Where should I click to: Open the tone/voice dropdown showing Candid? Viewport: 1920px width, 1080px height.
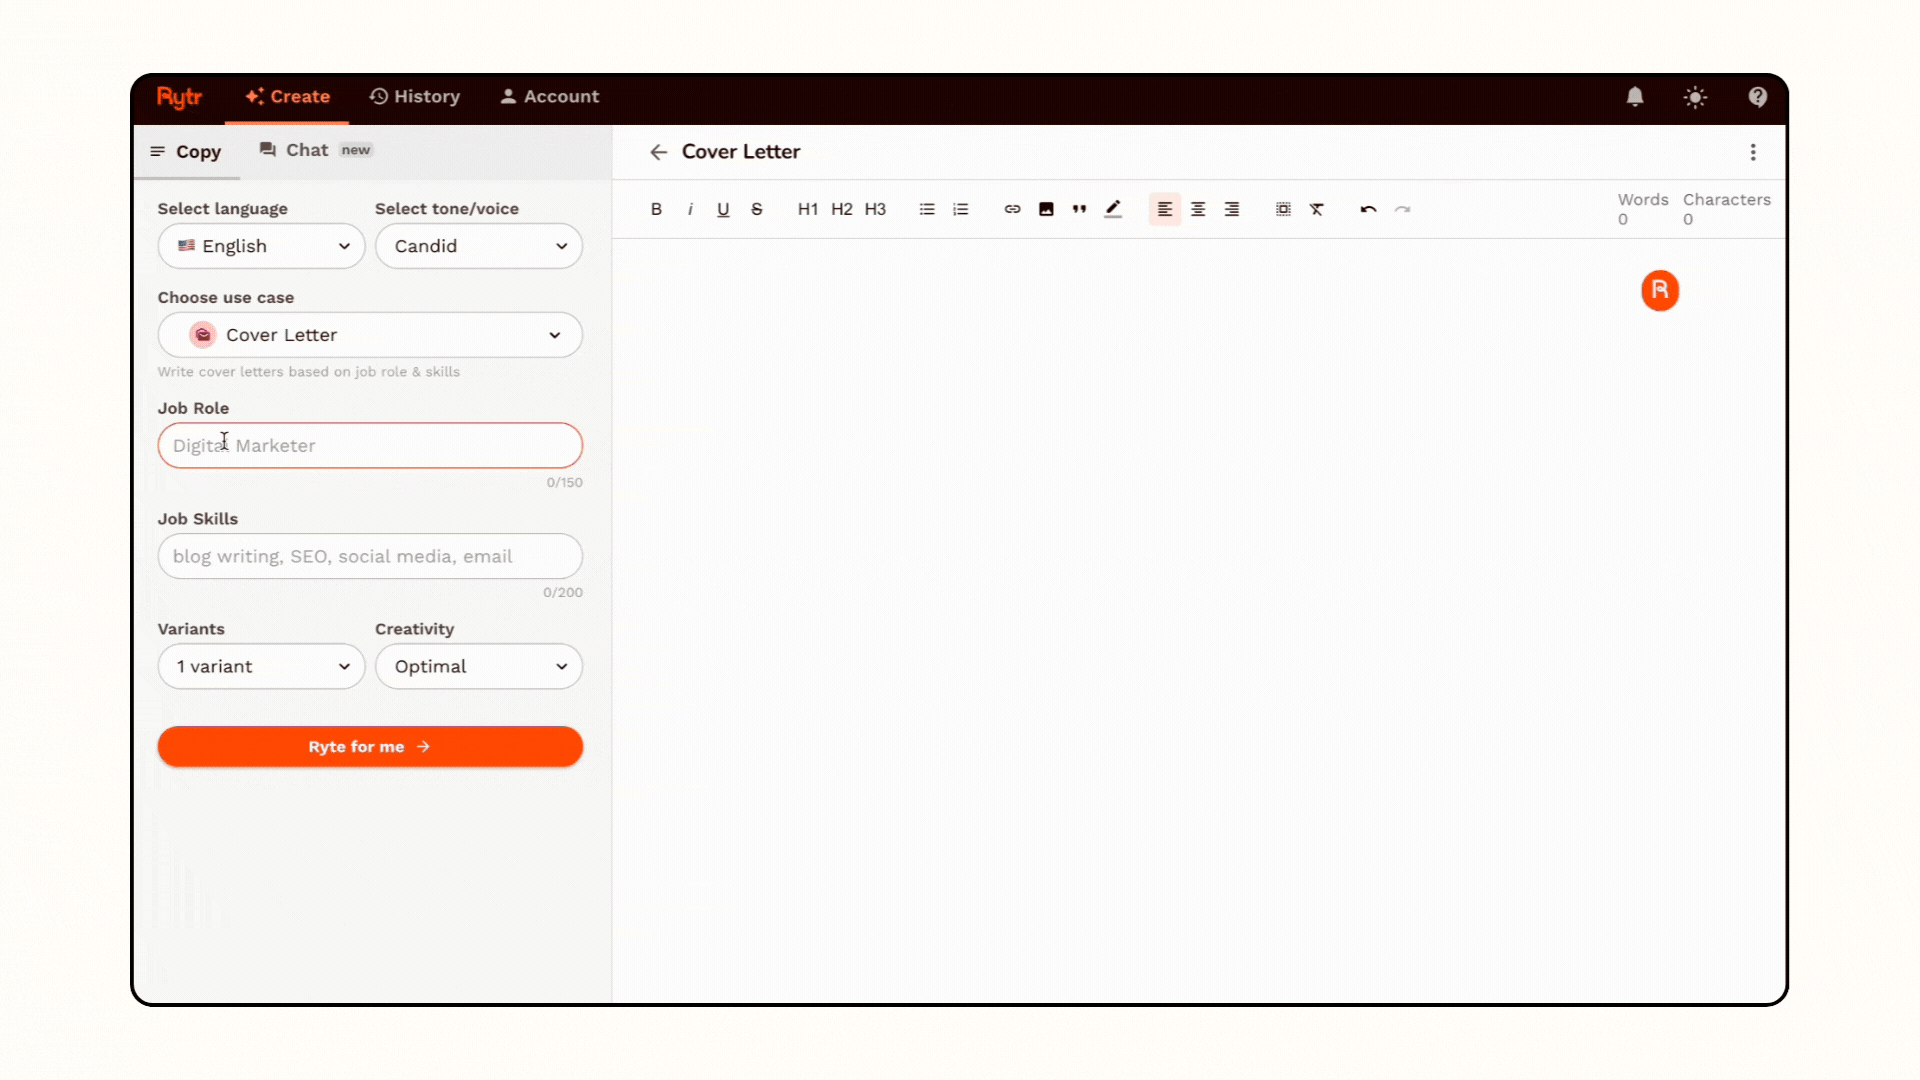478,246
